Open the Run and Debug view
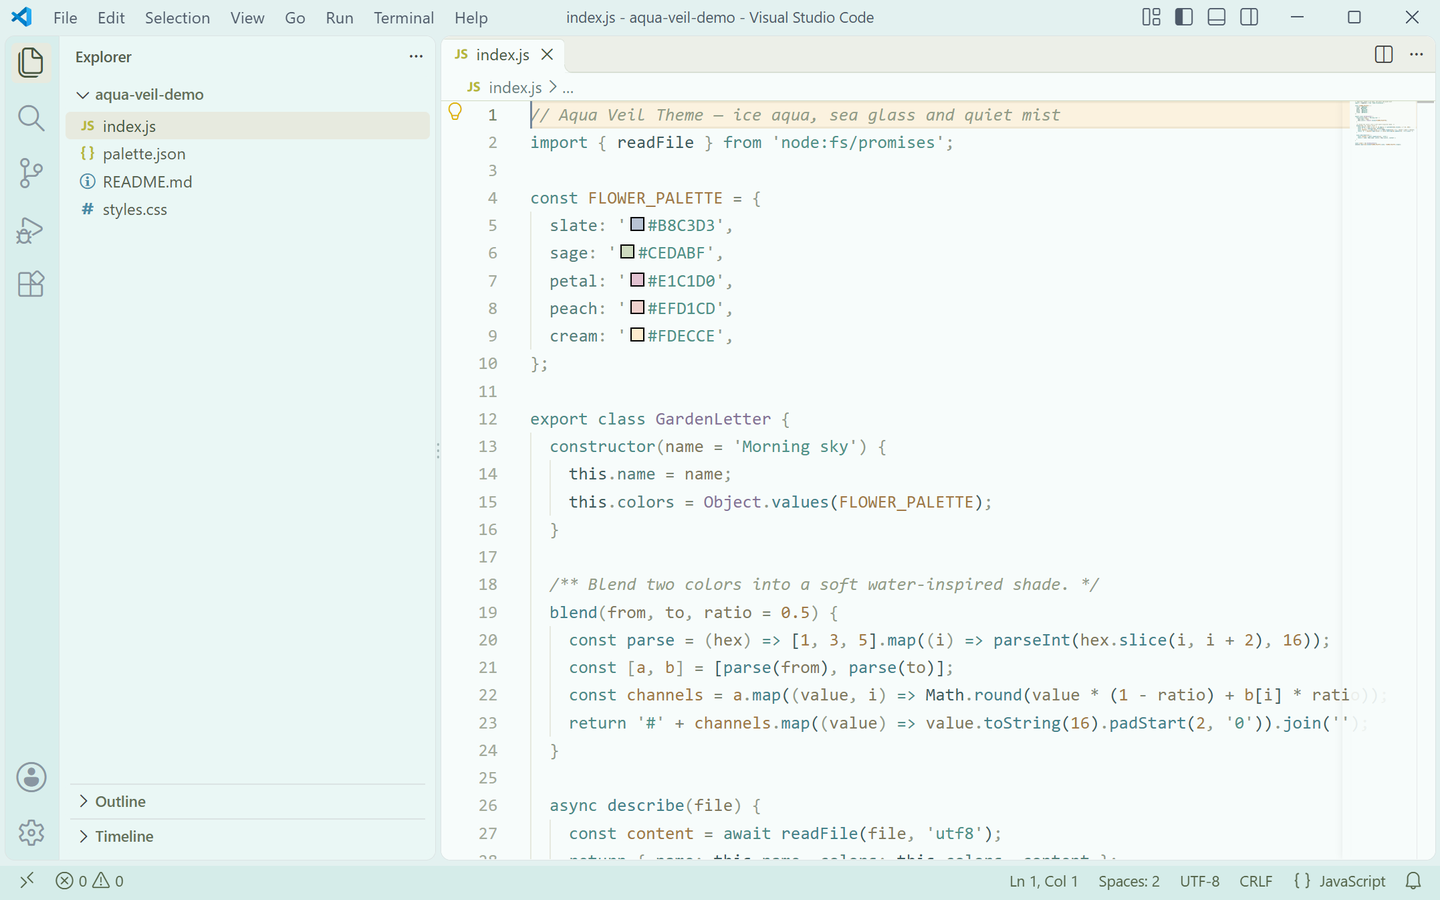1440x900 pixels. [31, 230]
